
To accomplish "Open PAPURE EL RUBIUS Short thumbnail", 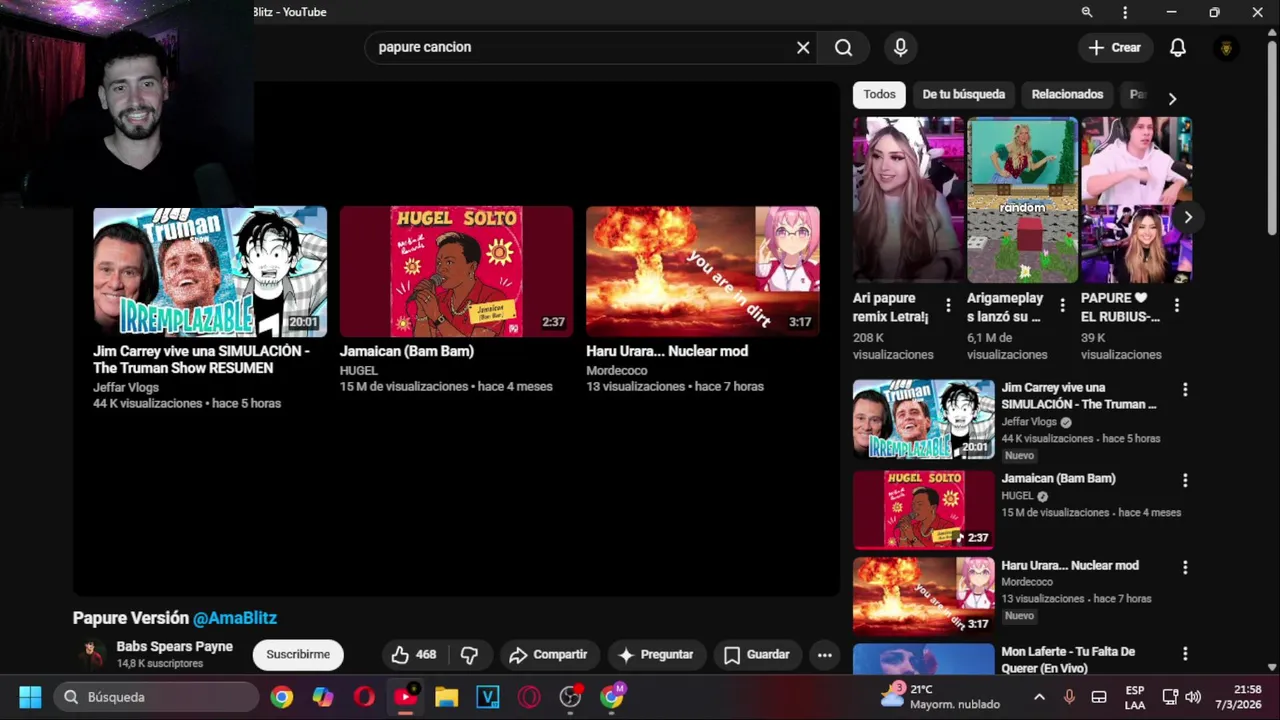I will 1136,200.
